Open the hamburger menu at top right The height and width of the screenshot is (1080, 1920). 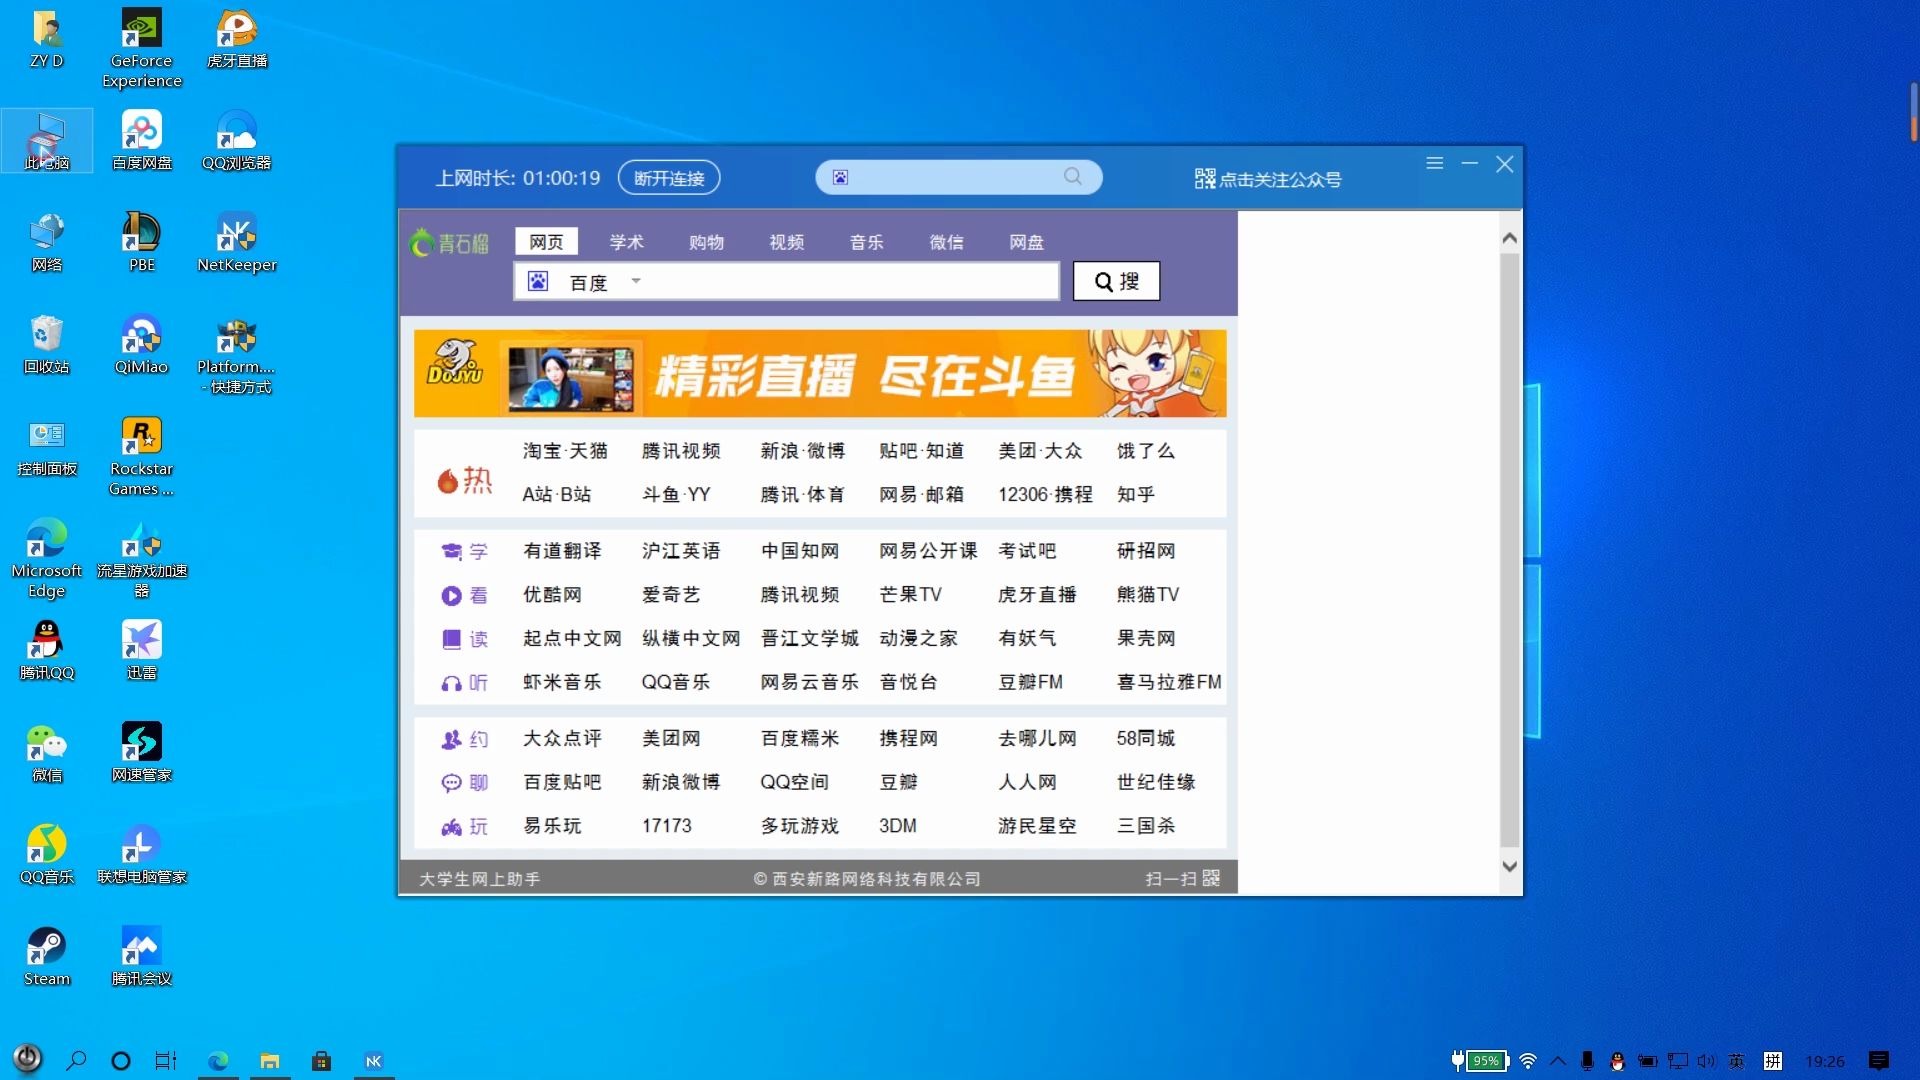[1435, 163]
